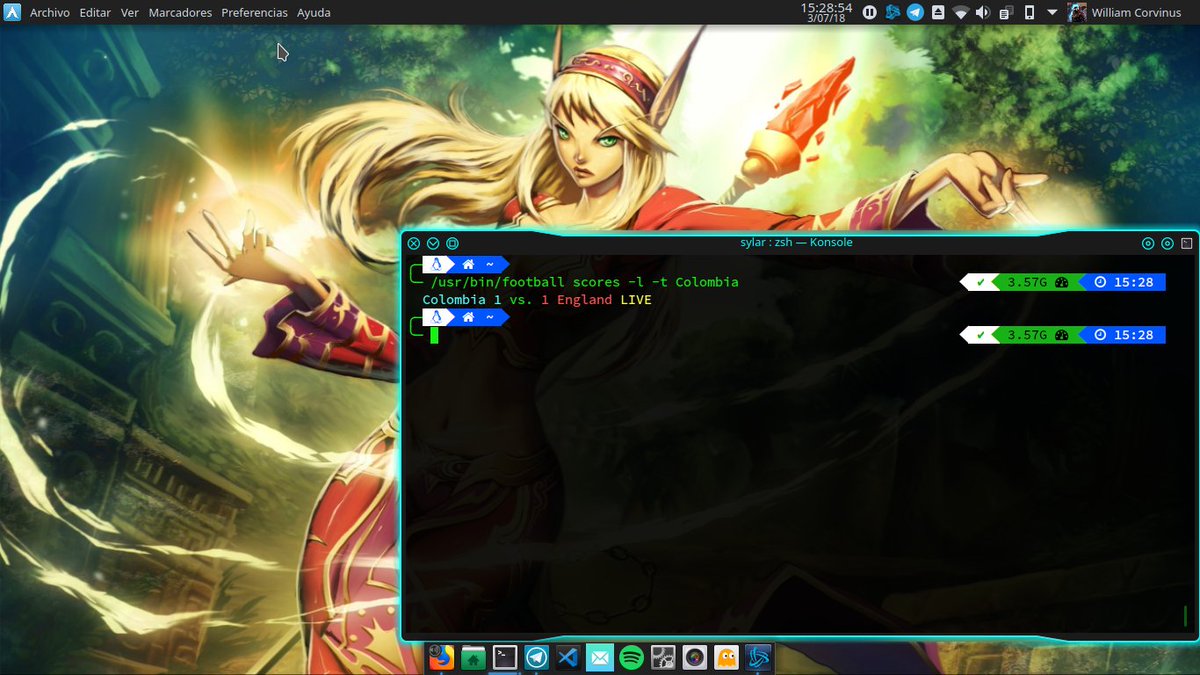Open the camera lens app in the dock
This screenshot has width=1200, height=675.
click(695, 657)
